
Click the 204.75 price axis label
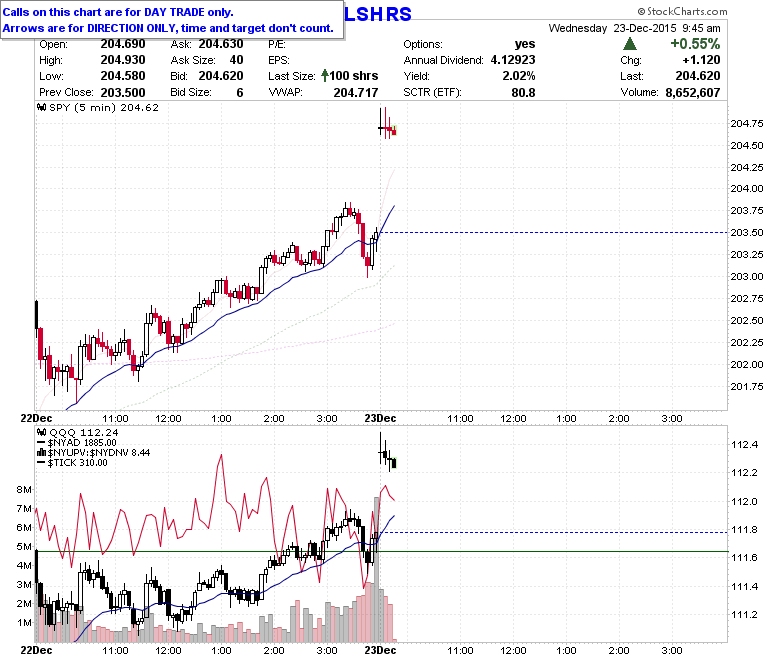pyautogui.click(x=747, y=123)
